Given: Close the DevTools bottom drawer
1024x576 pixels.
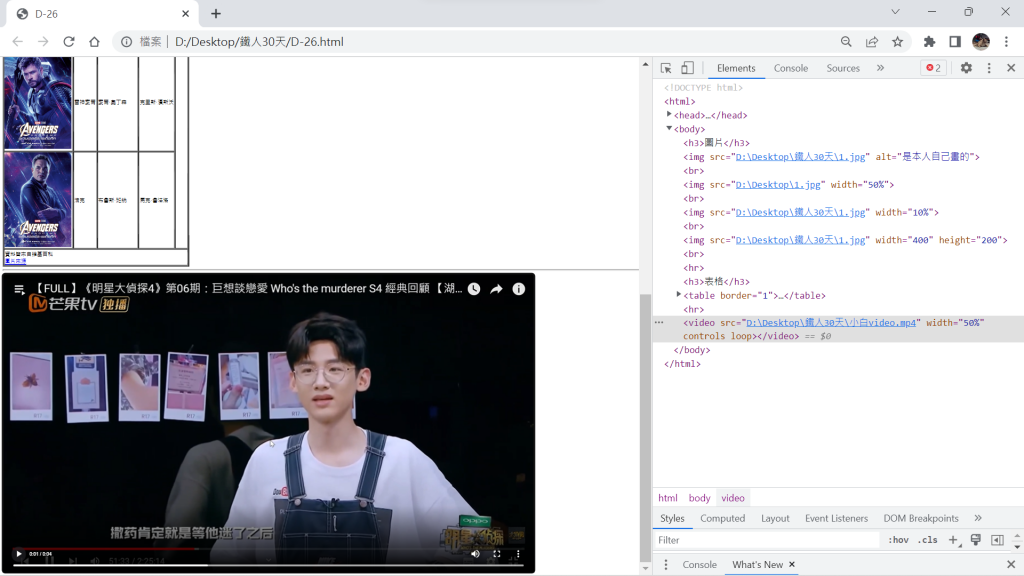Looking at the screenshot, I should click(1011, 564).
